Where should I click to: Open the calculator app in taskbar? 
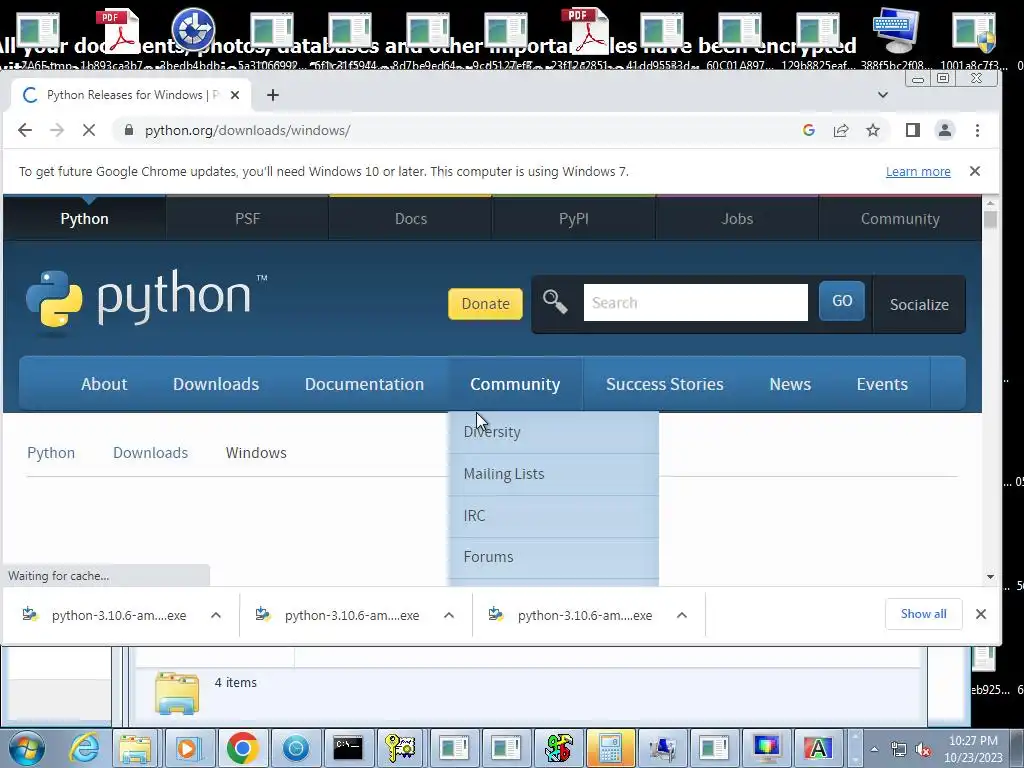[611, 748]
